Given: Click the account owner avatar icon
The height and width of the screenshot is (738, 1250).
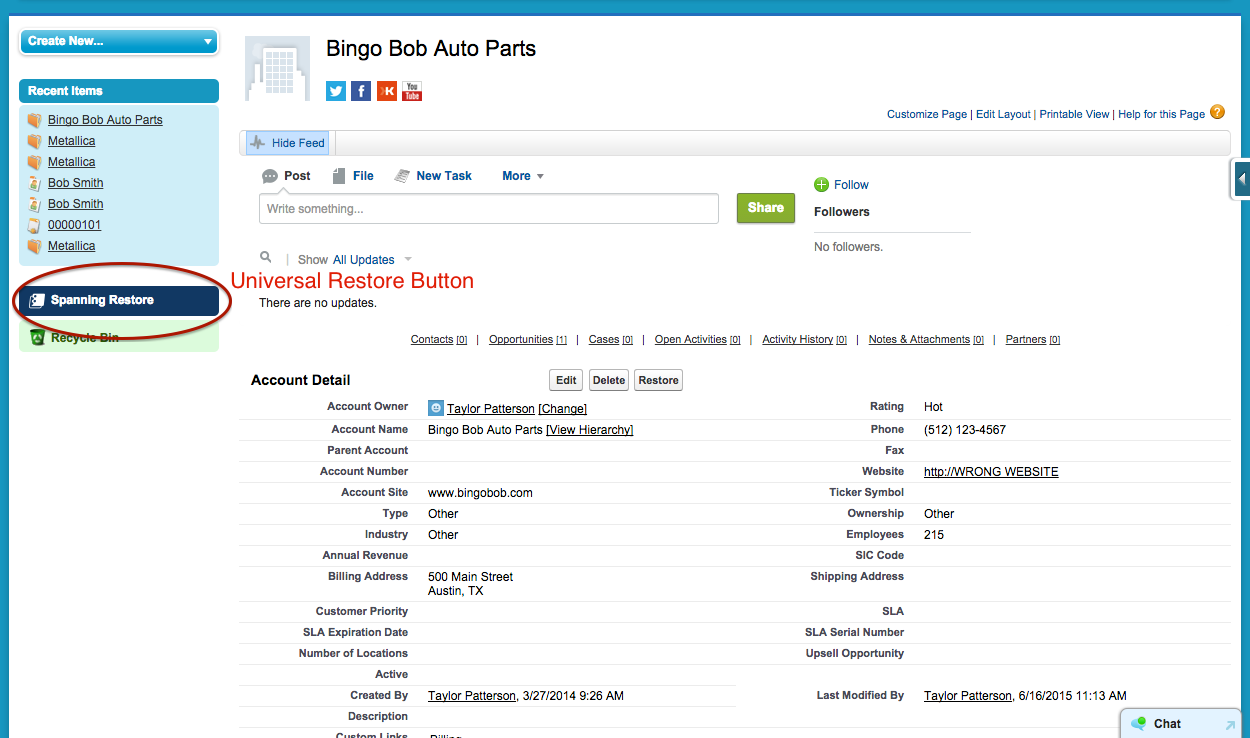Looking at the screenshot, I should pyautogui.click(x=435, y=408).
